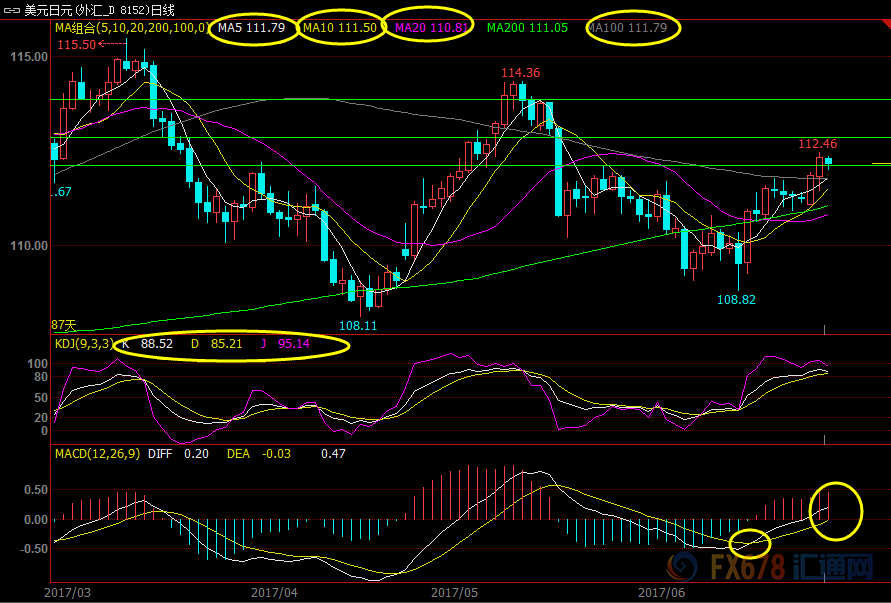Click the 87天 period label
Screen dimensions: 891x603
64,325
